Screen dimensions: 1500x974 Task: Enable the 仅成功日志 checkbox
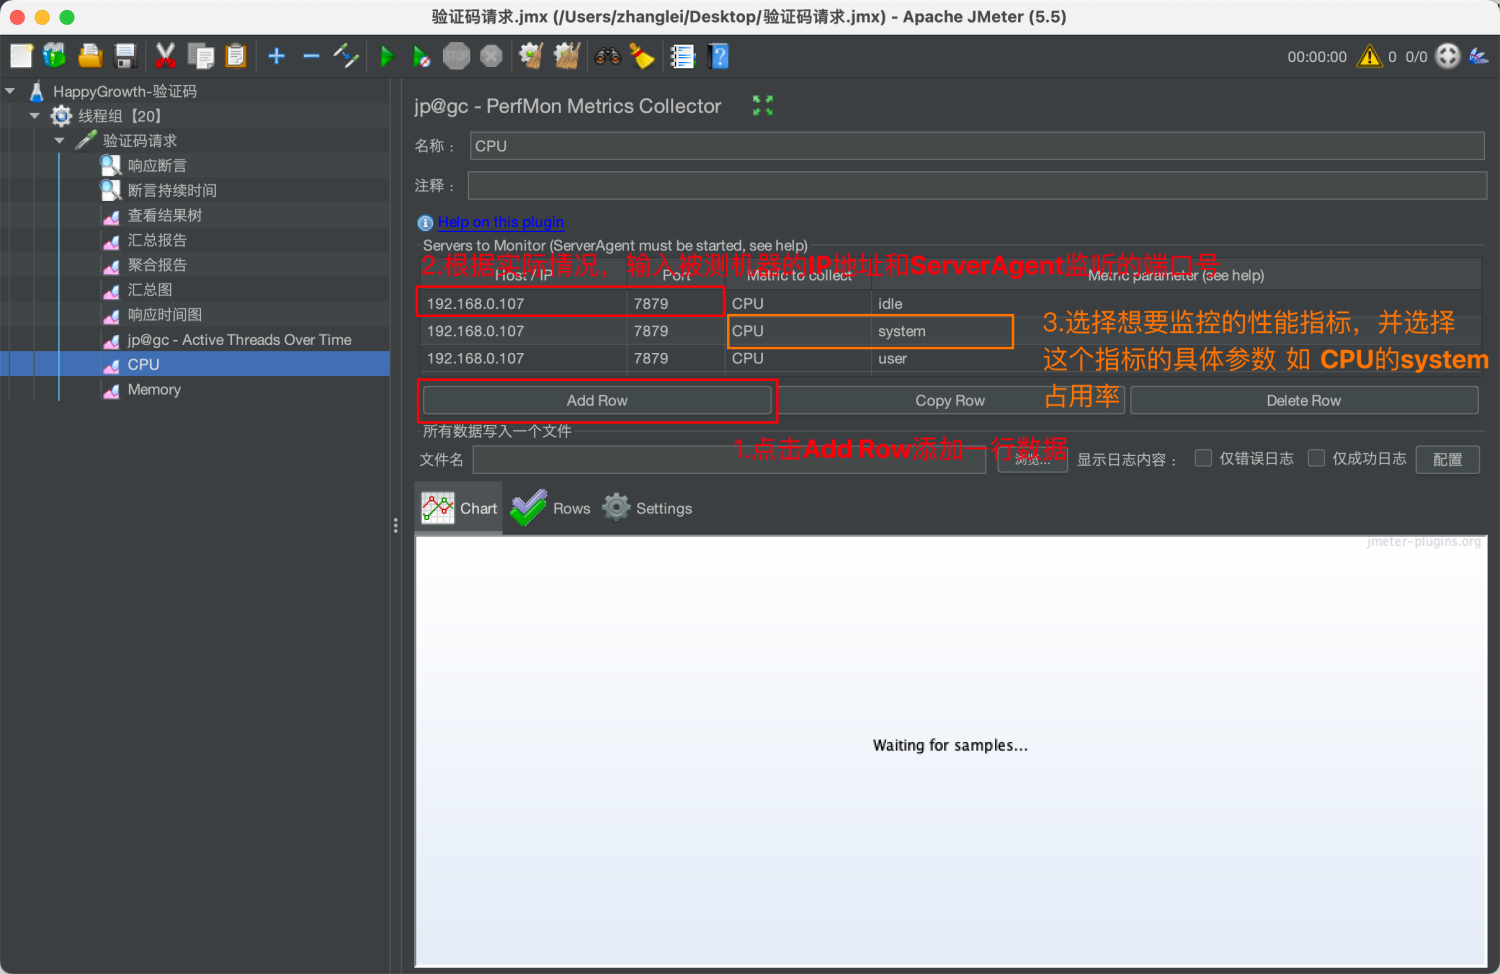click(1317, 458)
